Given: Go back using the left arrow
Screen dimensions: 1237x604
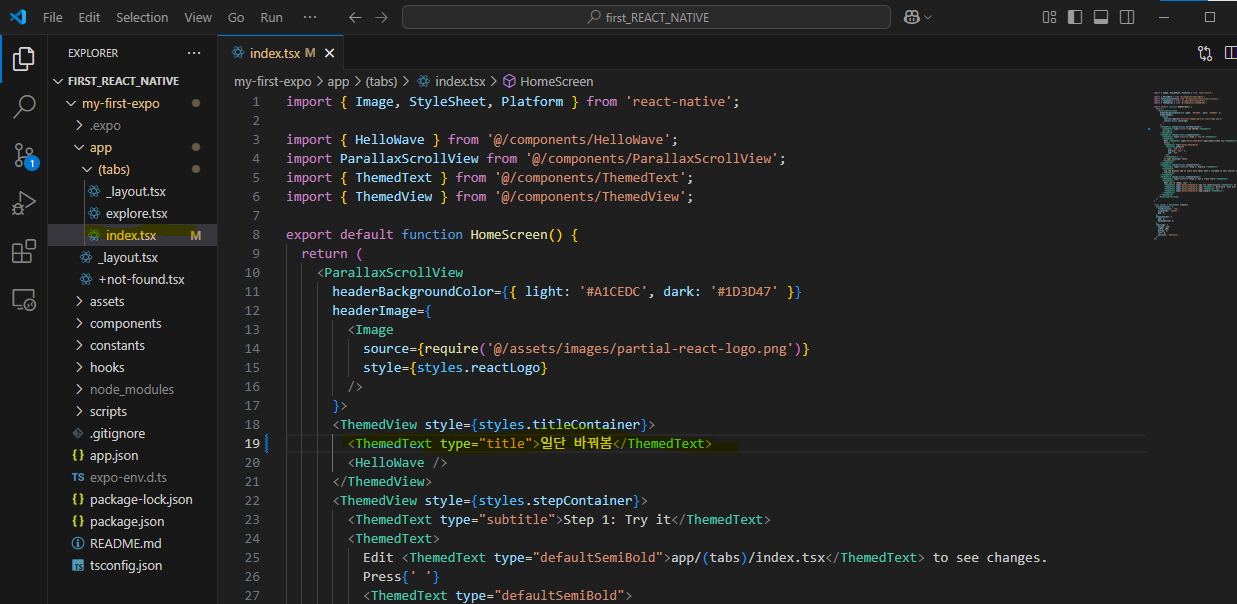Looking at the screenshot, I should coord(355,17).
